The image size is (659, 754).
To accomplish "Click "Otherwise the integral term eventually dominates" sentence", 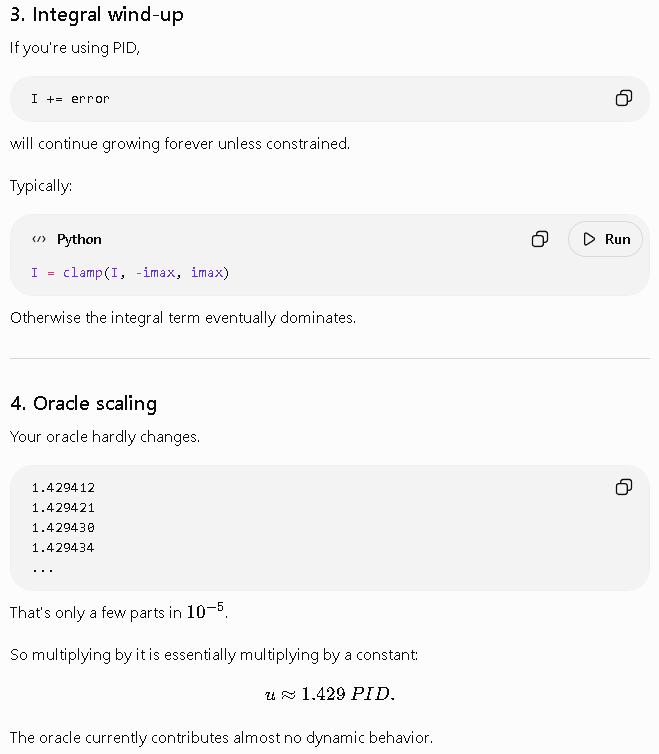I will [183, 318].
